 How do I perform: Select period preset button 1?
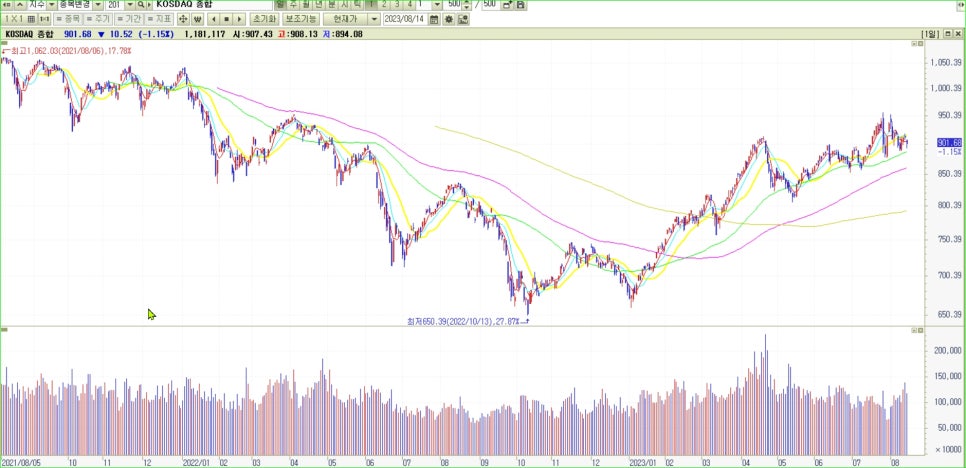tap(371, 4)
